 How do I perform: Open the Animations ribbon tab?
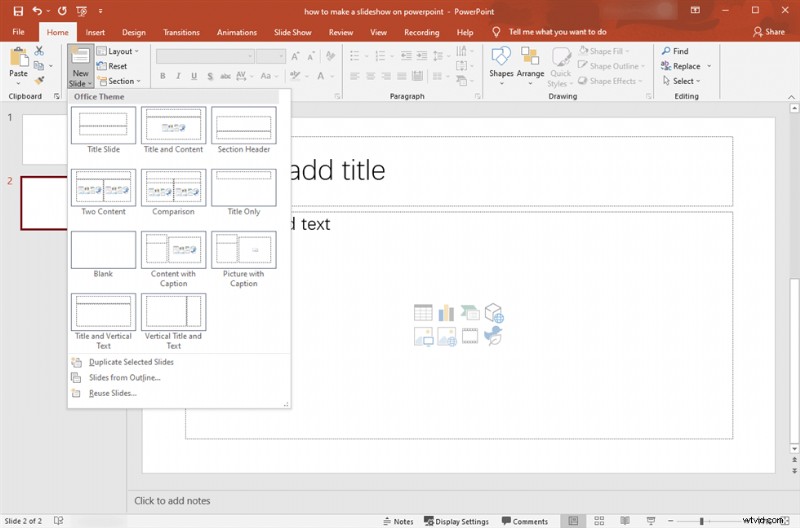tap(237, 32)
